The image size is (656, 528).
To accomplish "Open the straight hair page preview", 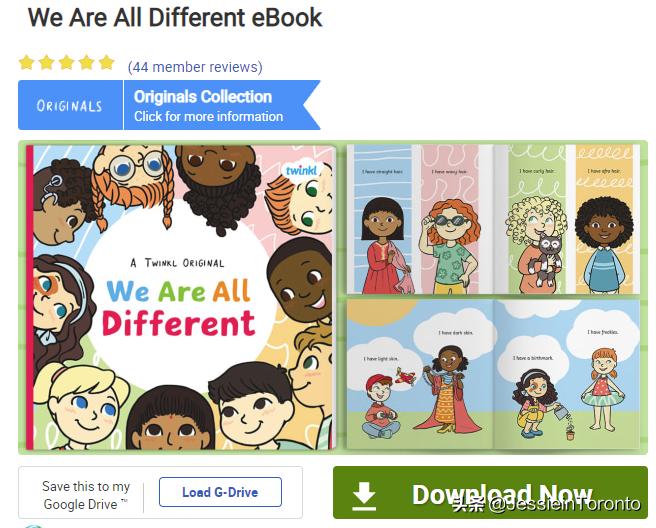I will pyautogui.click(x=383, y=219).
